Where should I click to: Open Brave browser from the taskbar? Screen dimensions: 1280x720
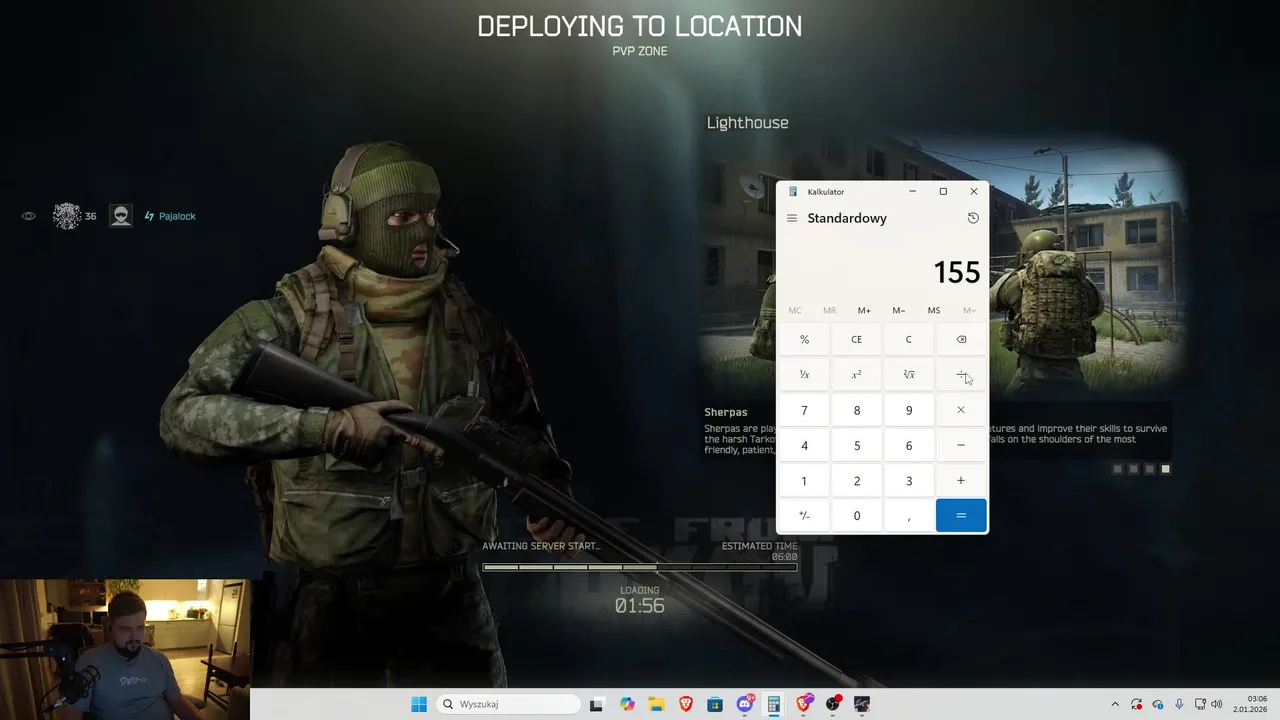click(x=686, y=704)
